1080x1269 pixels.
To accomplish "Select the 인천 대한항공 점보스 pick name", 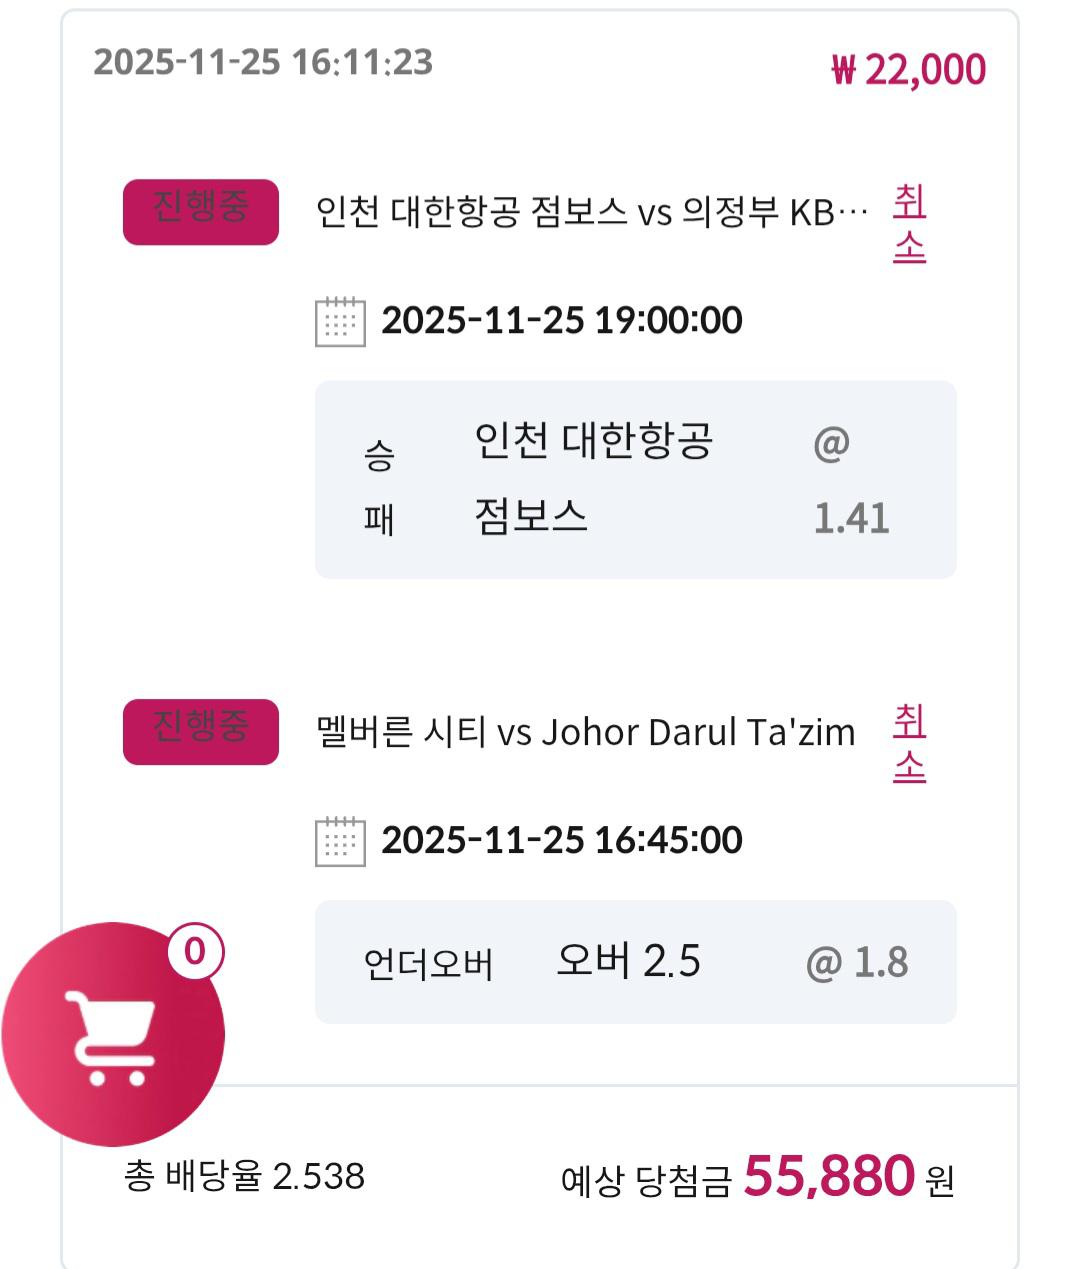I will click(x=593, y=478).
